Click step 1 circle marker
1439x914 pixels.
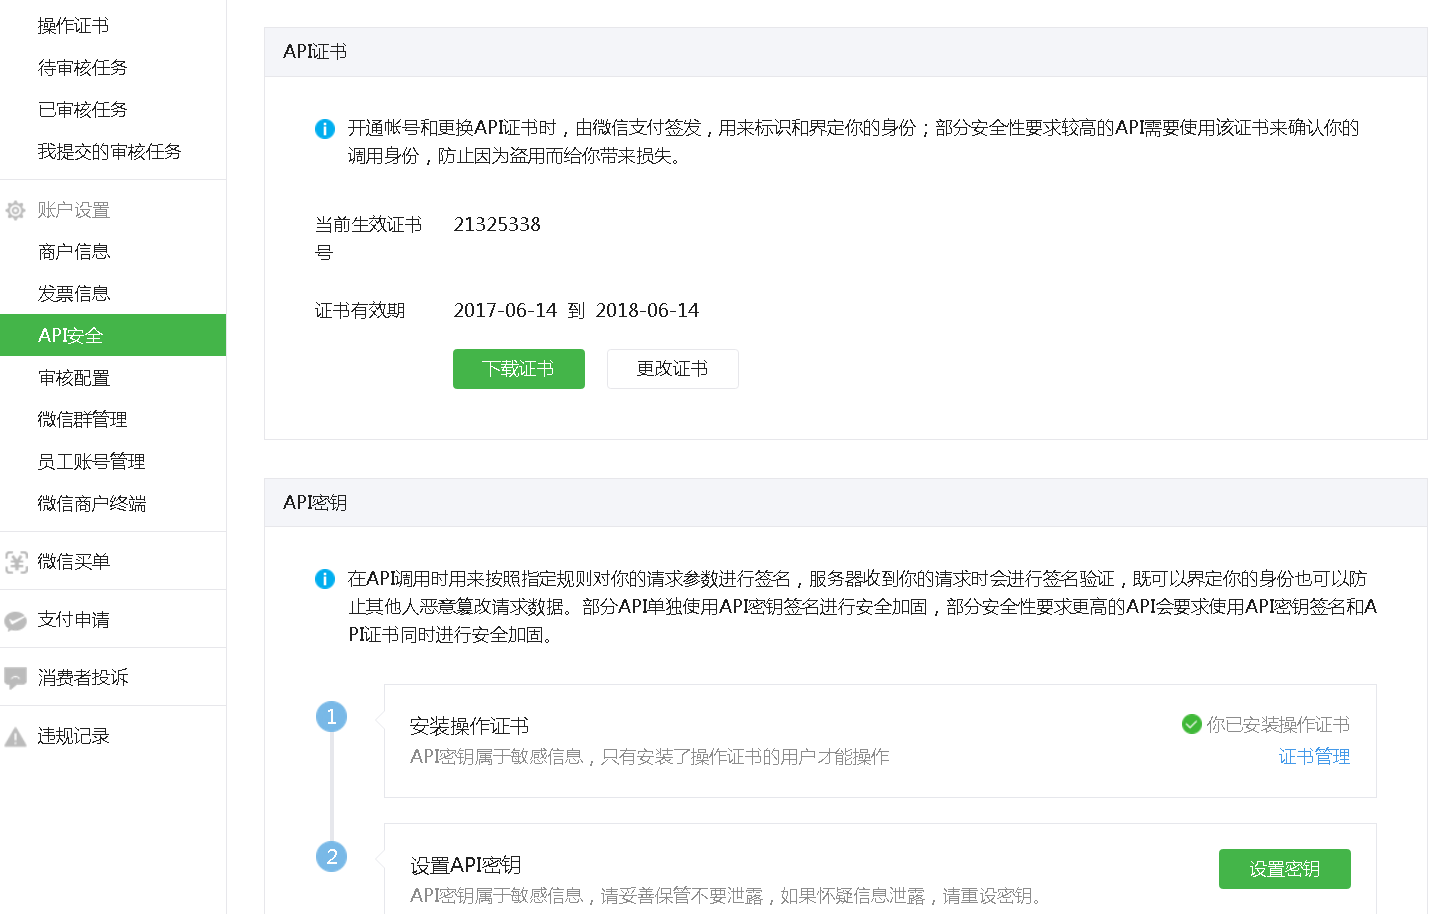point(332,716)
